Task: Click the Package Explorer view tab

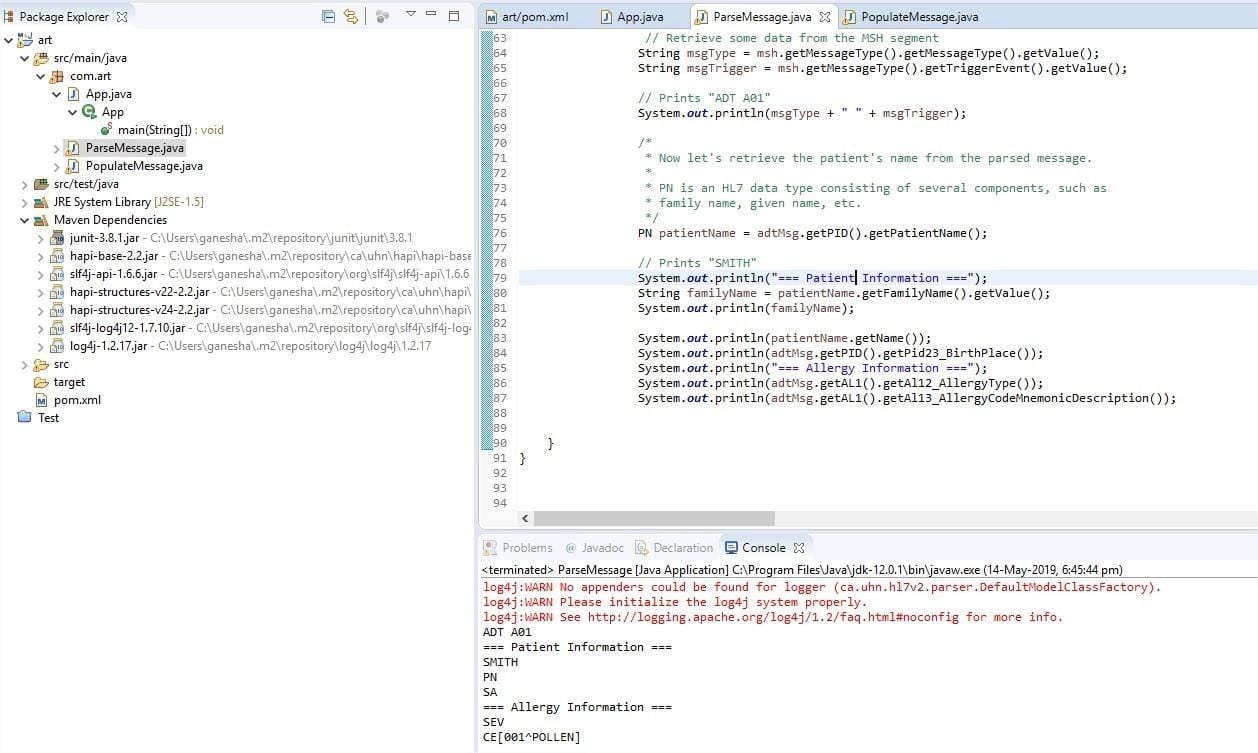Action: coord(64,17)
